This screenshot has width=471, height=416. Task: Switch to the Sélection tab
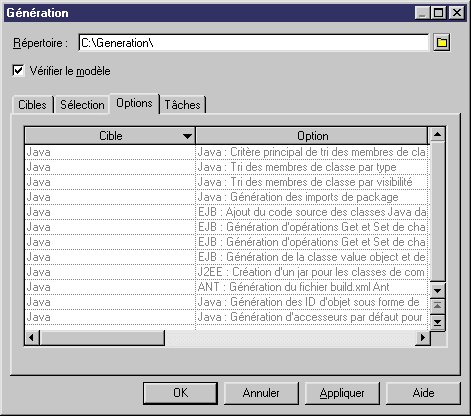(82, 105)
